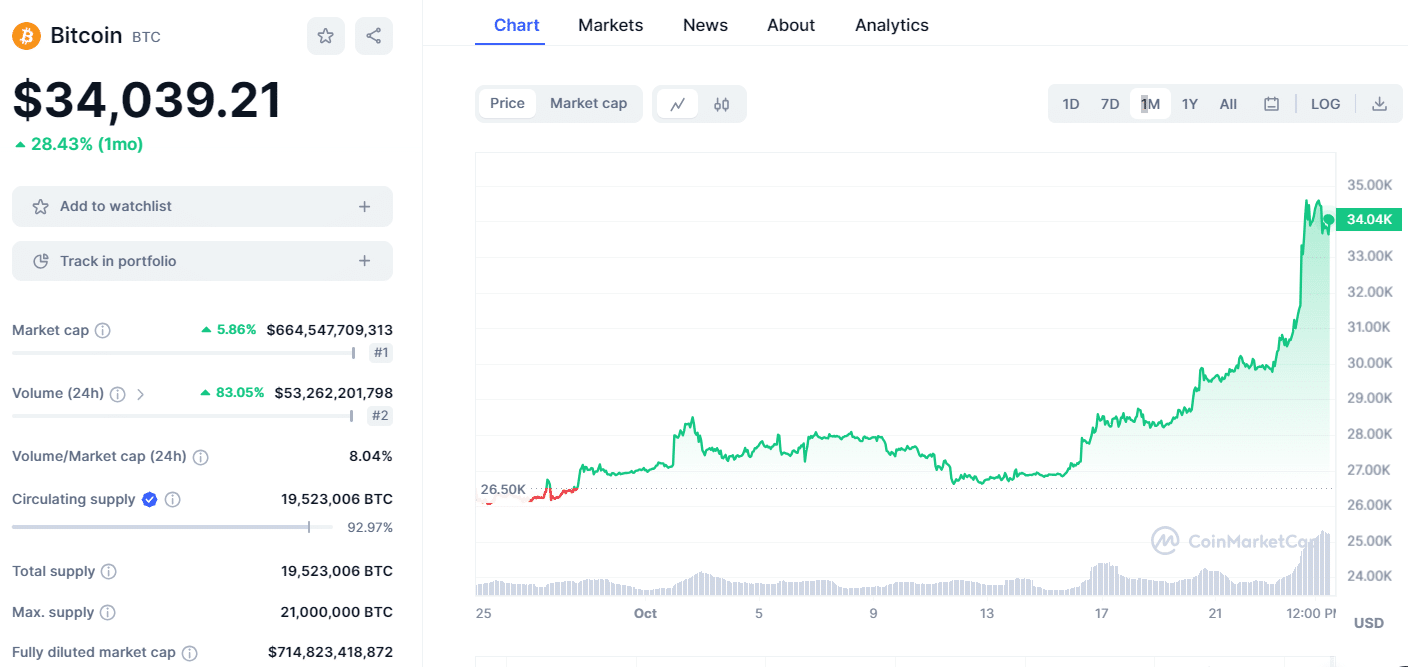1408x667 pixels.
Task: Show Max. supply info tooltip
Action: pos(107,612)
